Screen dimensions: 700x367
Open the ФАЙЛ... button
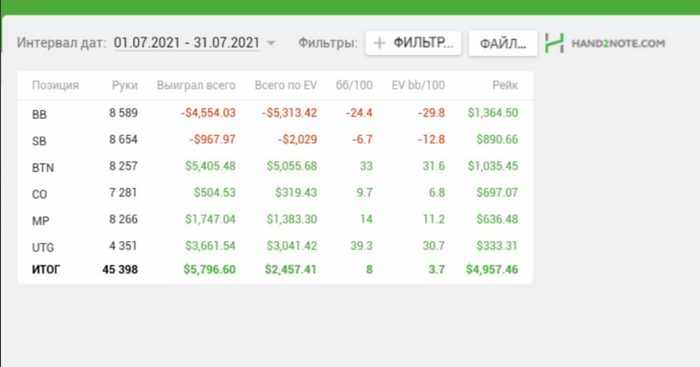click(503, 43)
